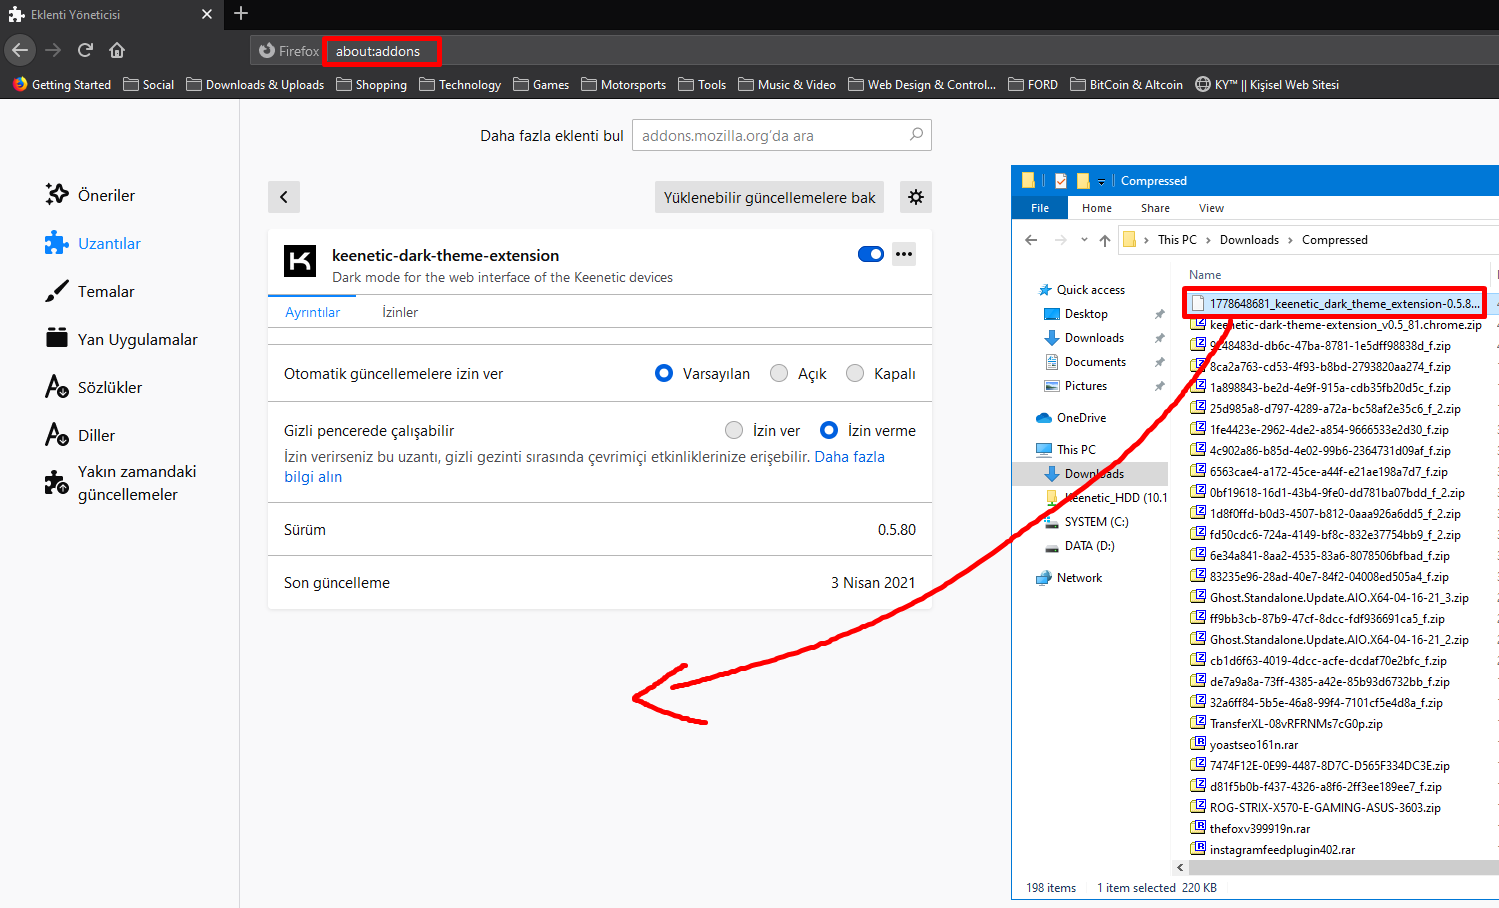Open Yan Uygulamalar in the sidebar

121,339
